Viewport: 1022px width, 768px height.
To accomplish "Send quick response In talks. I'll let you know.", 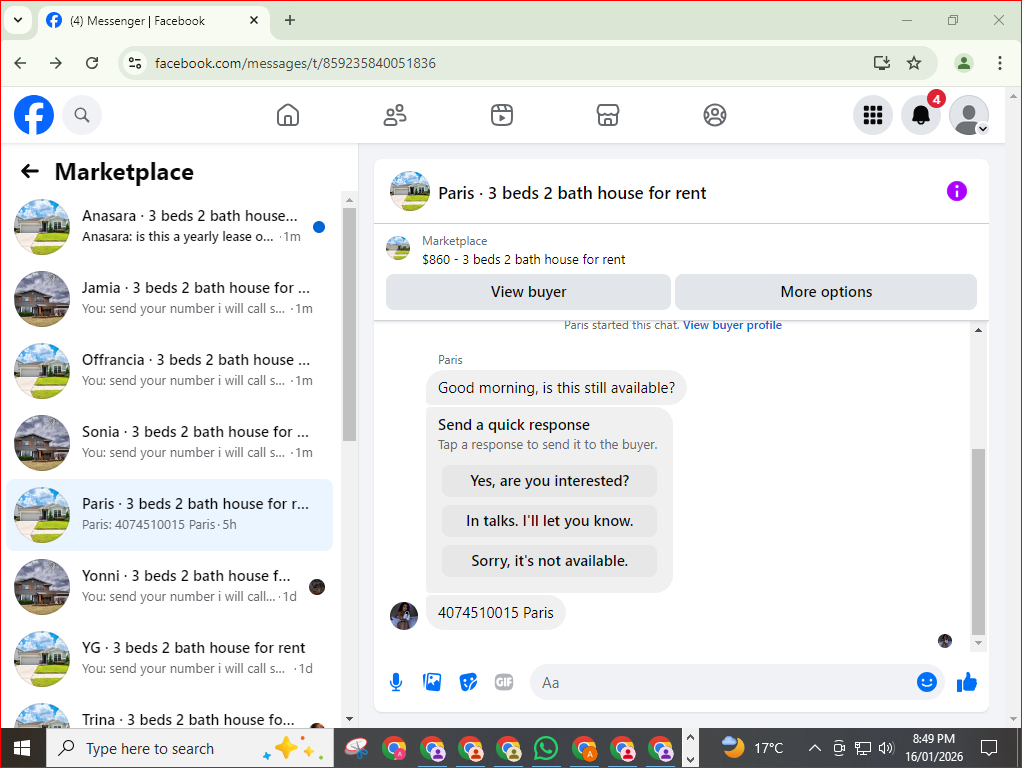I will pyautogui.click(x=549, y=521).
